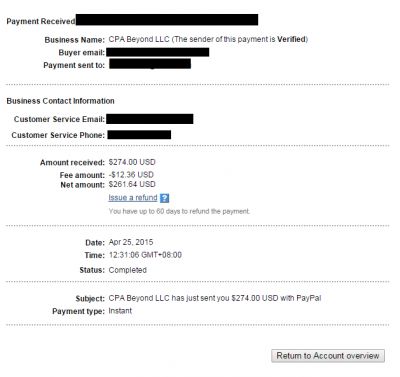The image size is (400, 377).
Task: Select the Payment Received heading
Action: (x=41, y=21)
